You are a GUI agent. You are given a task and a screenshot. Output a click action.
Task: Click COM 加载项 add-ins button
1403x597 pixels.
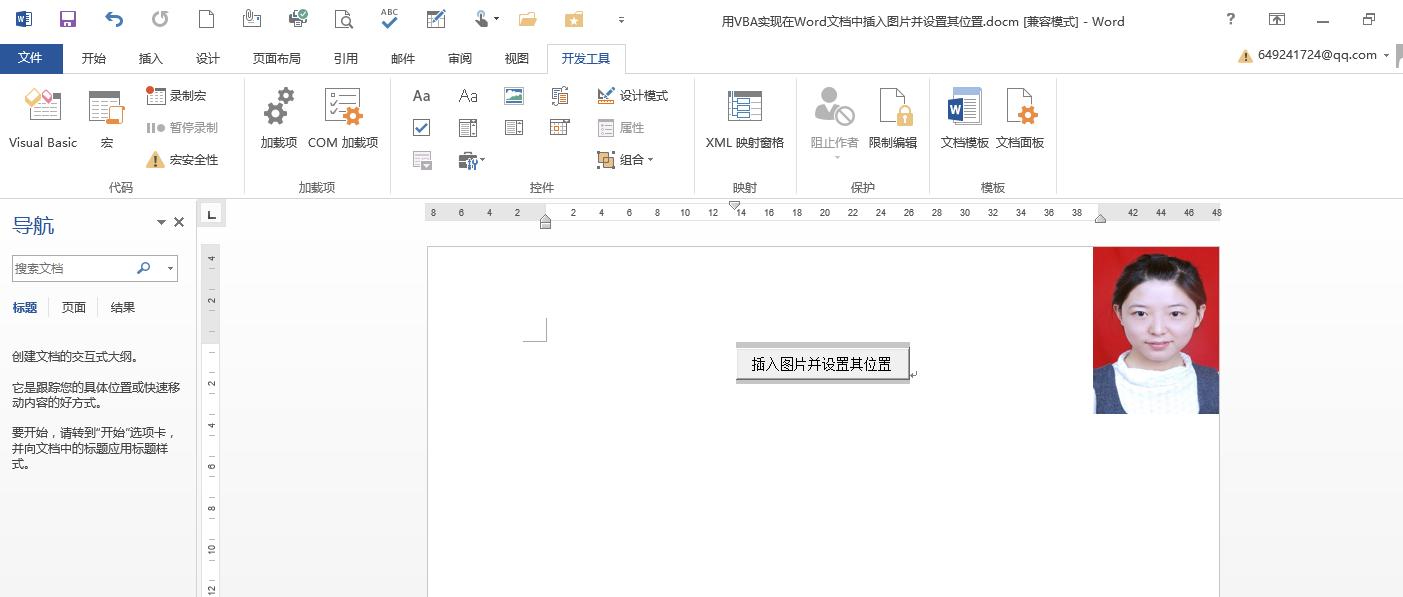(x=343, y=117)
